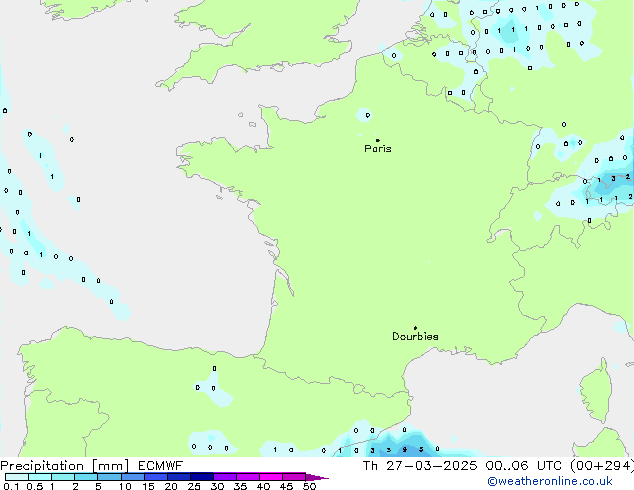This screenshot has height=490, width=634.
Task: Click the 50 value on the legend scale
Action: pyautogui.click(x=309, y=487)
